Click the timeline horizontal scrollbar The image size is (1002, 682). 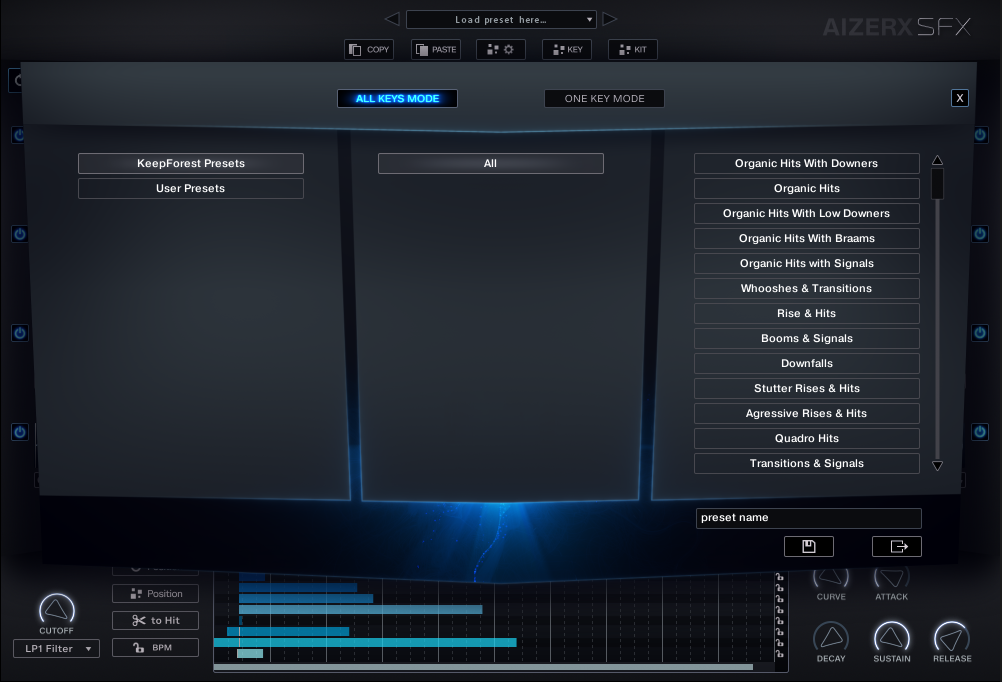click(483, 667)
